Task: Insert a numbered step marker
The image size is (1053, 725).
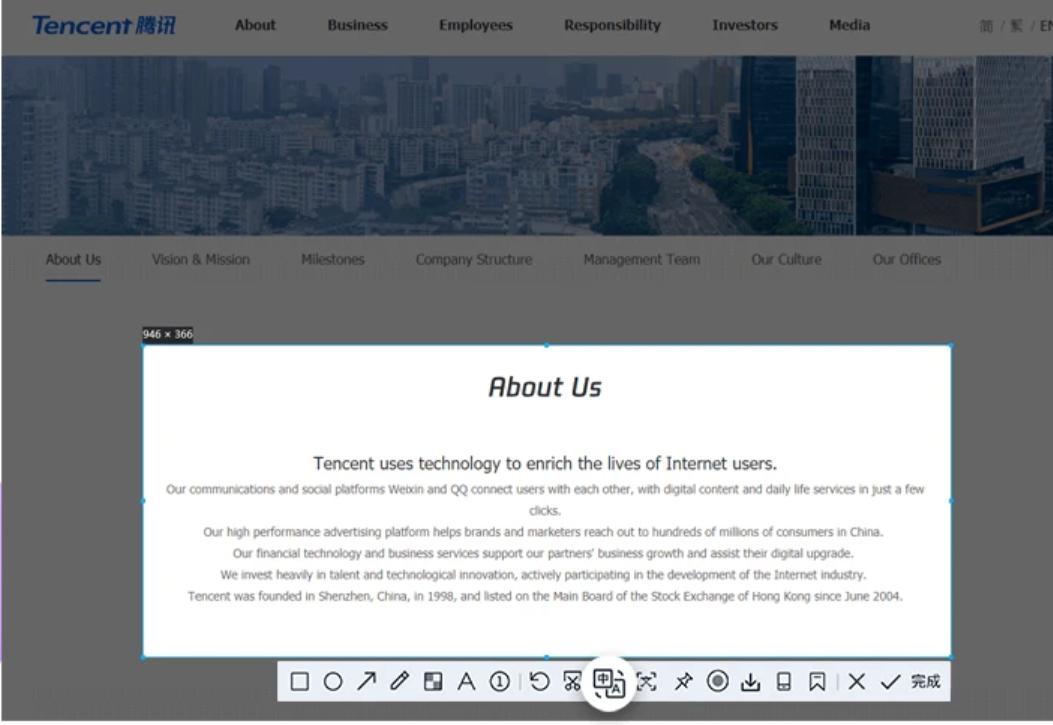Action: pyautogui.click(x=499, y=682)
